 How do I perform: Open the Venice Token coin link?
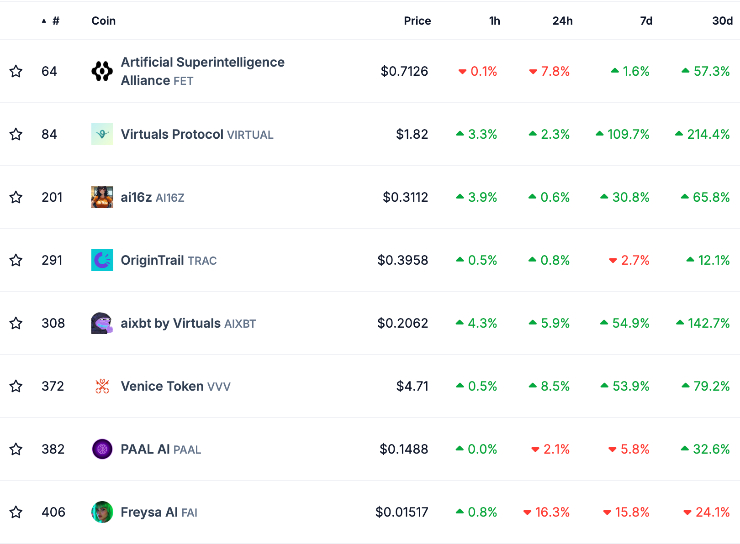click(155, 386)
